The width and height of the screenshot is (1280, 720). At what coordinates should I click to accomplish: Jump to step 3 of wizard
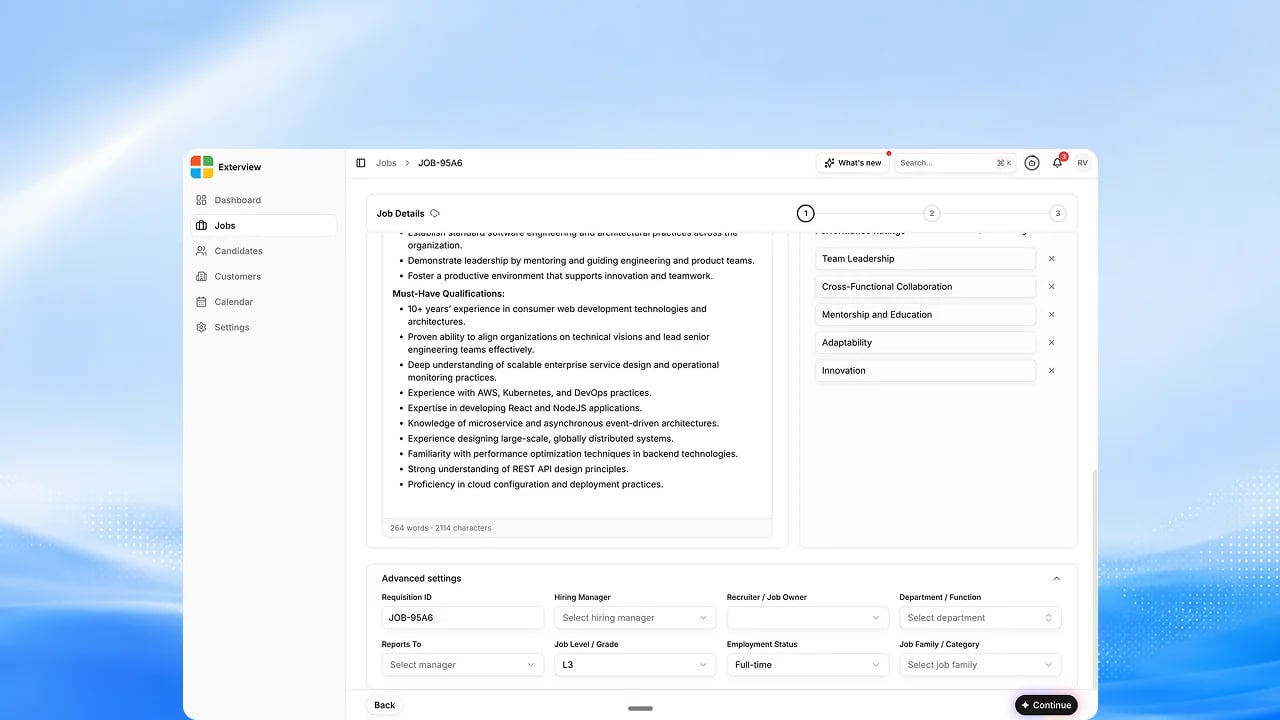coord(1058,213)
